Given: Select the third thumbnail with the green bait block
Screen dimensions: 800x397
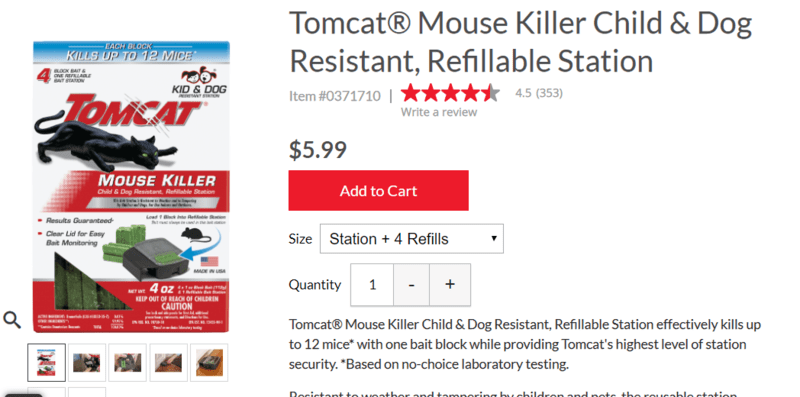Looking at the screenshot, I should click(128, 362).
